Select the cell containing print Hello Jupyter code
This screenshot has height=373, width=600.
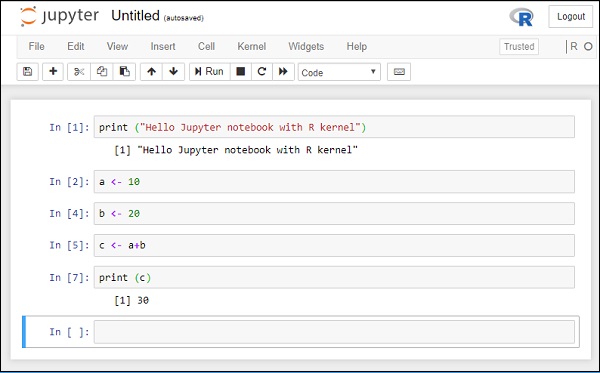point(334,127)
